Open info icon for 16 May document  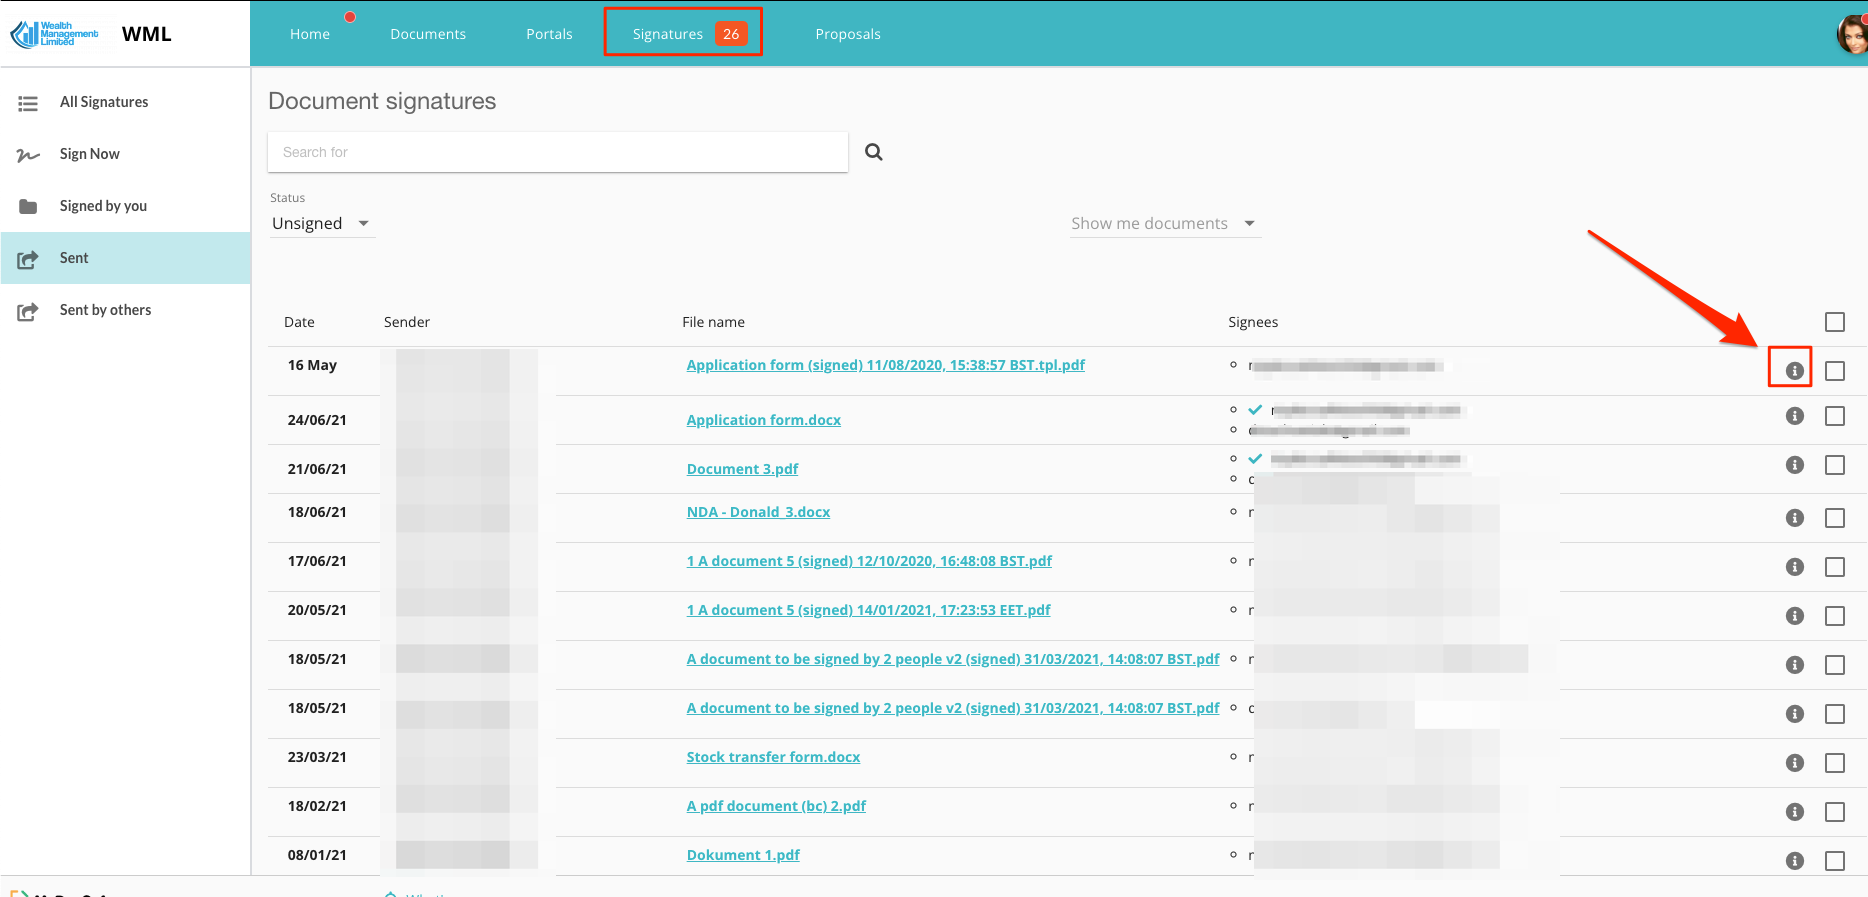[1794, 371]
